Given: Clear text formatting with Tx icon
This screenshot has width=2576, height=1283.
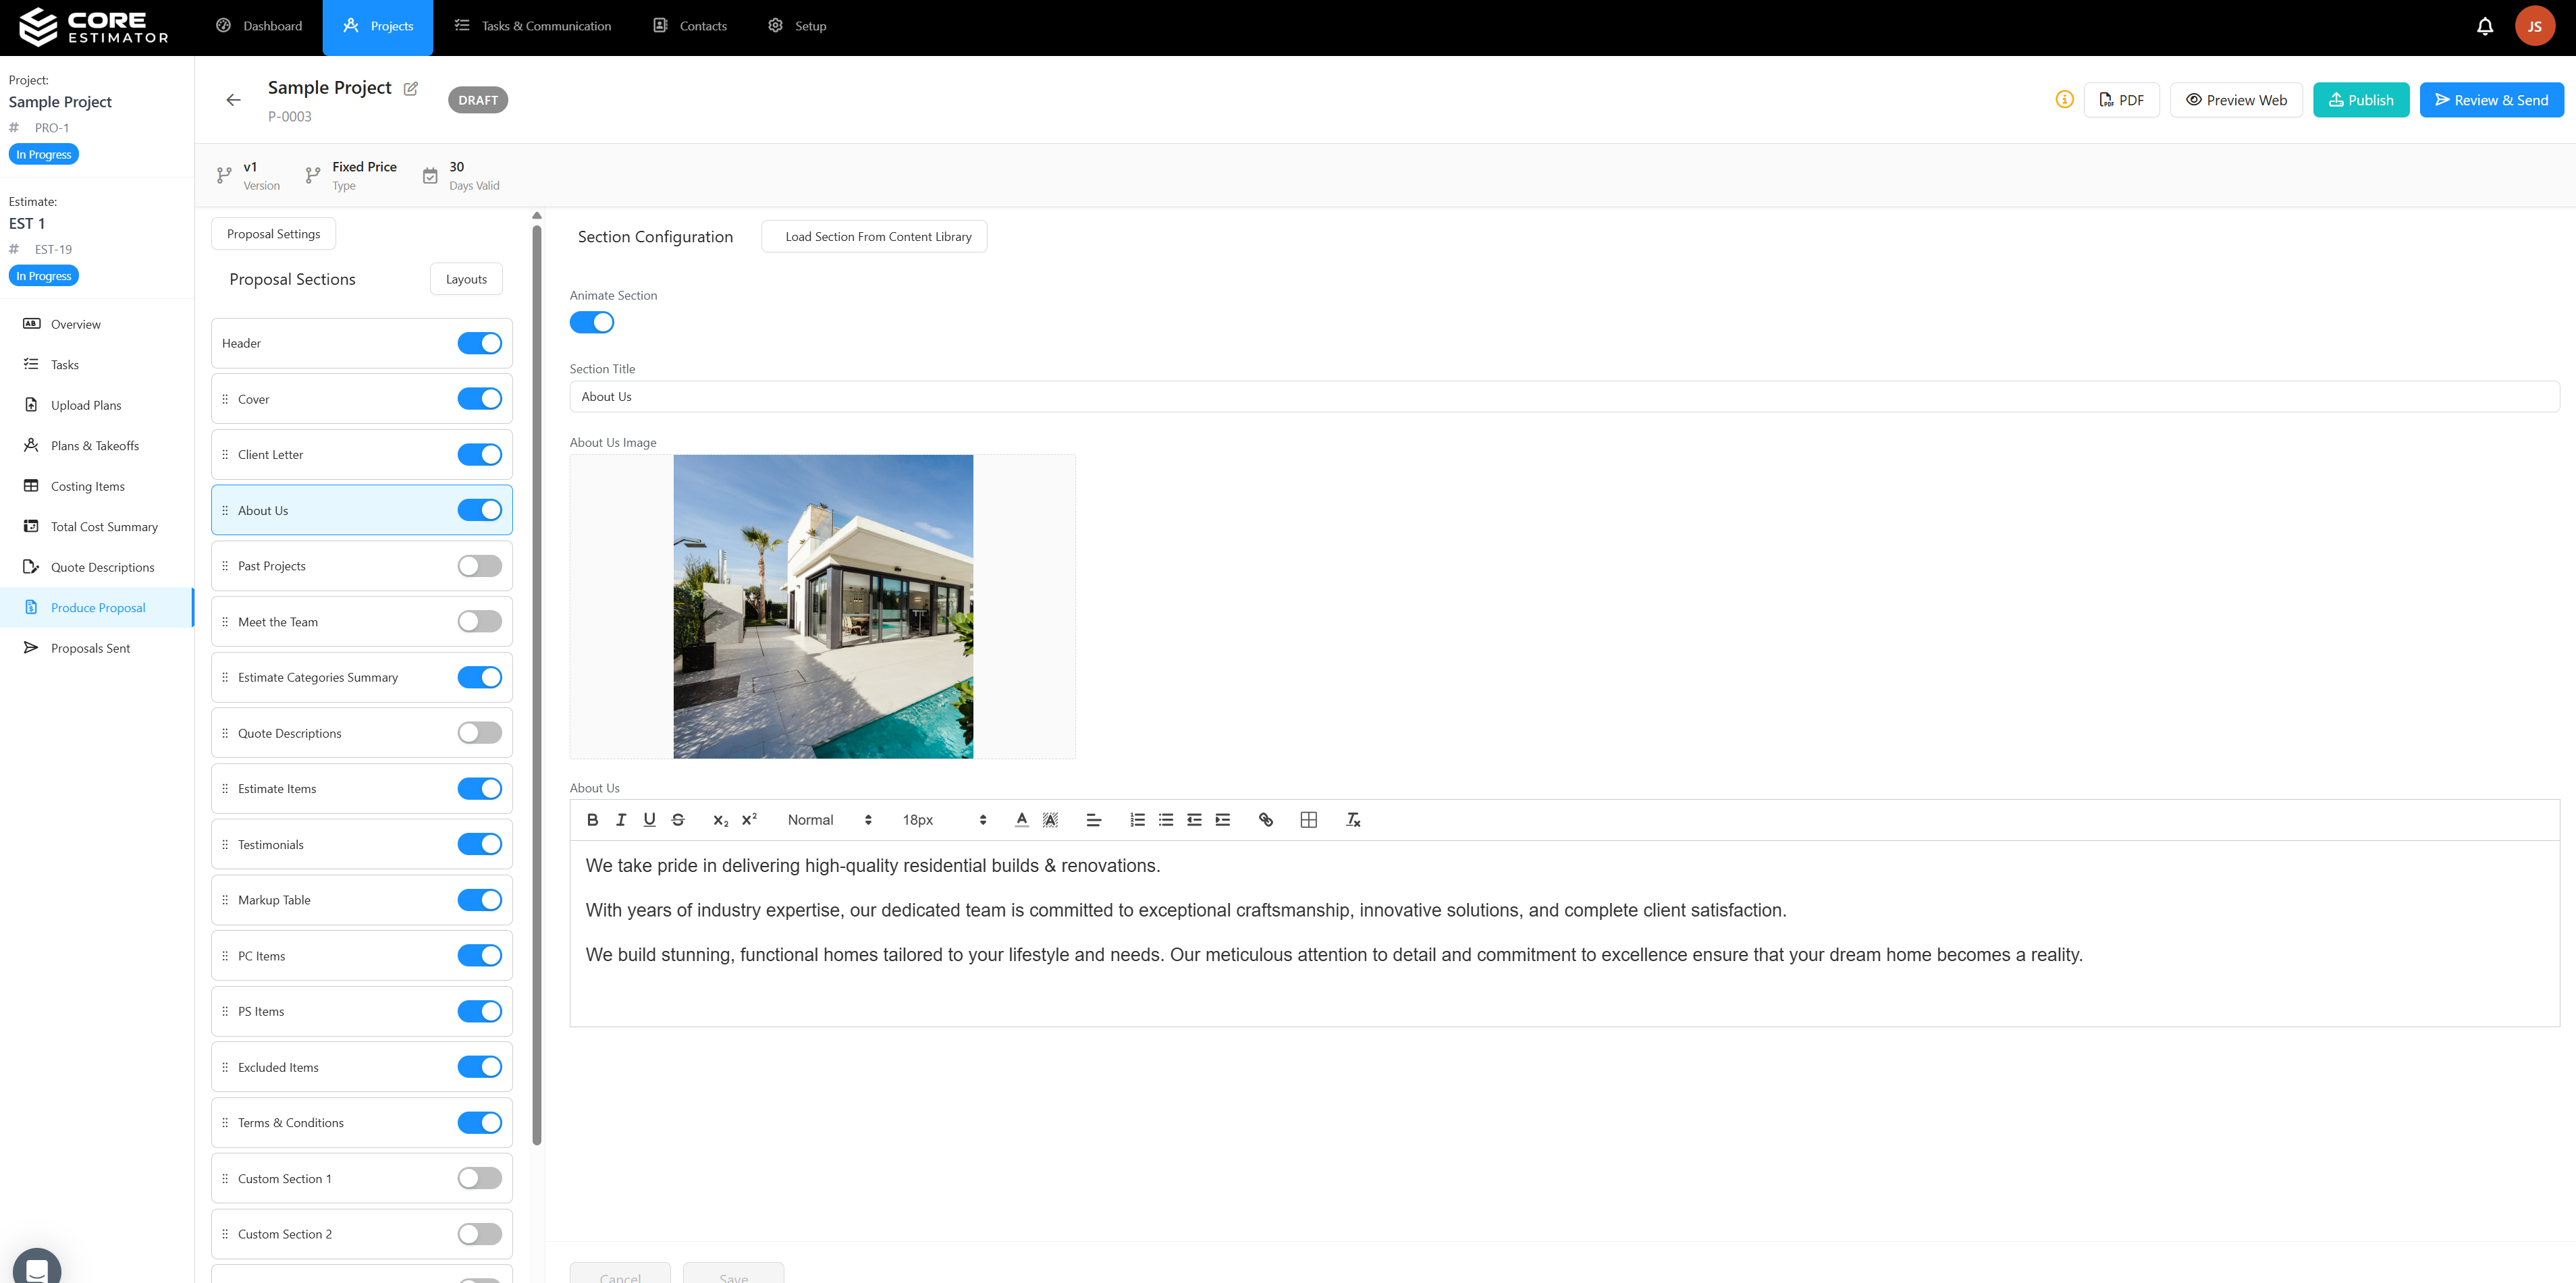Looking at the screenshot, I should 1353,820.
